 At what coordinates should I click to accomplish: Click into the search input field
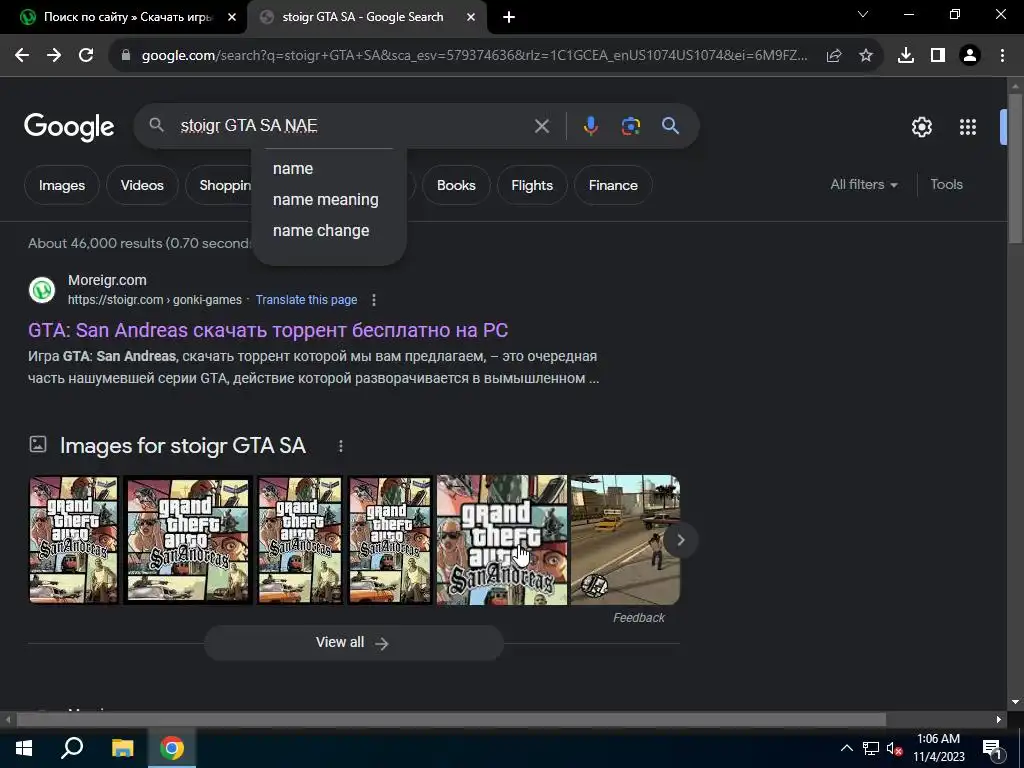point(353,126)
